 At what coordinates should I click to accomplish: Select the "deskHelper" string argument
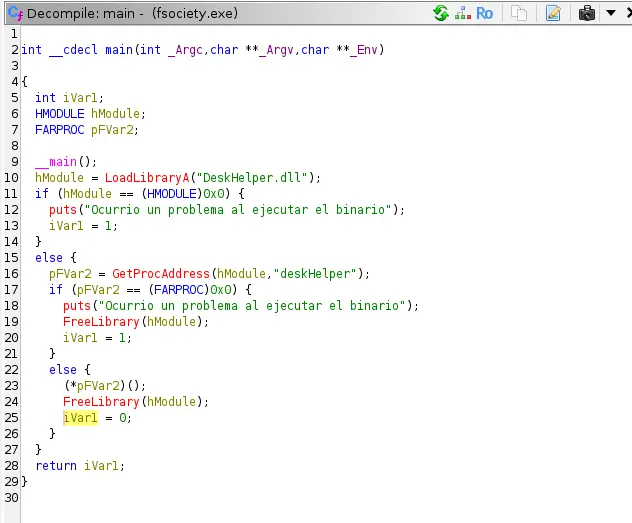coord(327,274)
